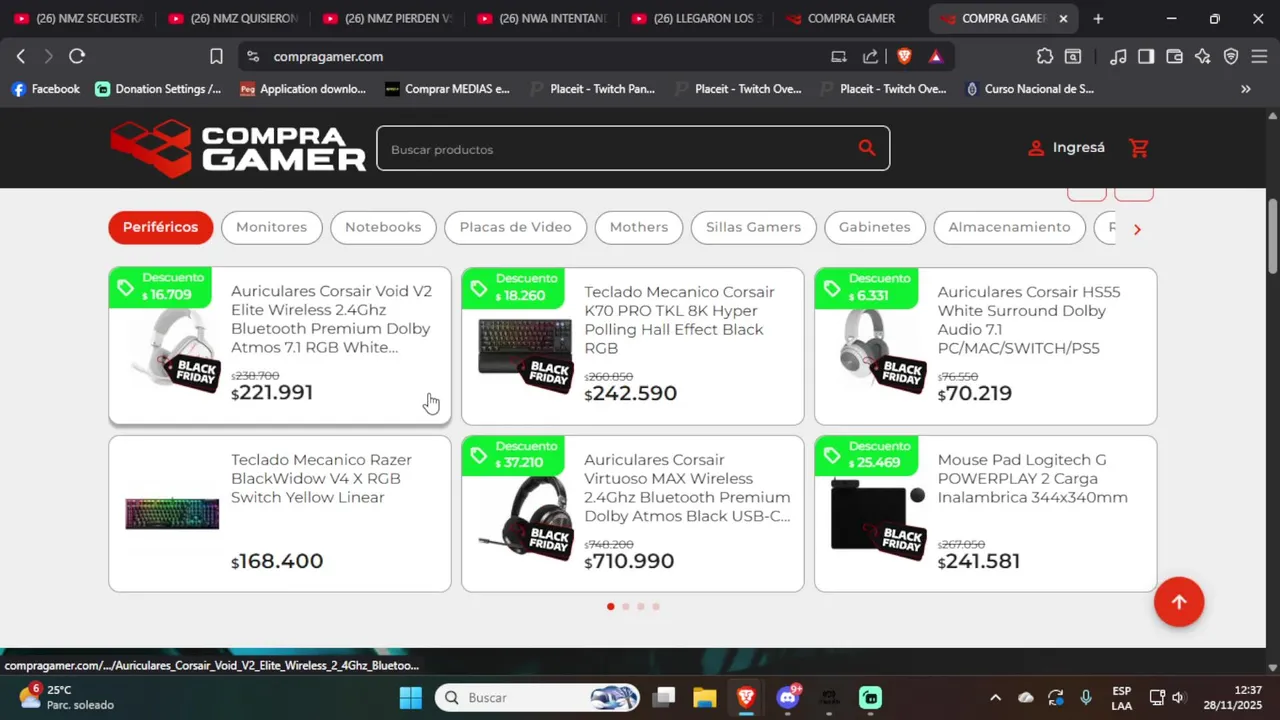Go back using the browser back arrow
Image resolution: width=1280 pixels, height=720 pixels.
[21, 57]
